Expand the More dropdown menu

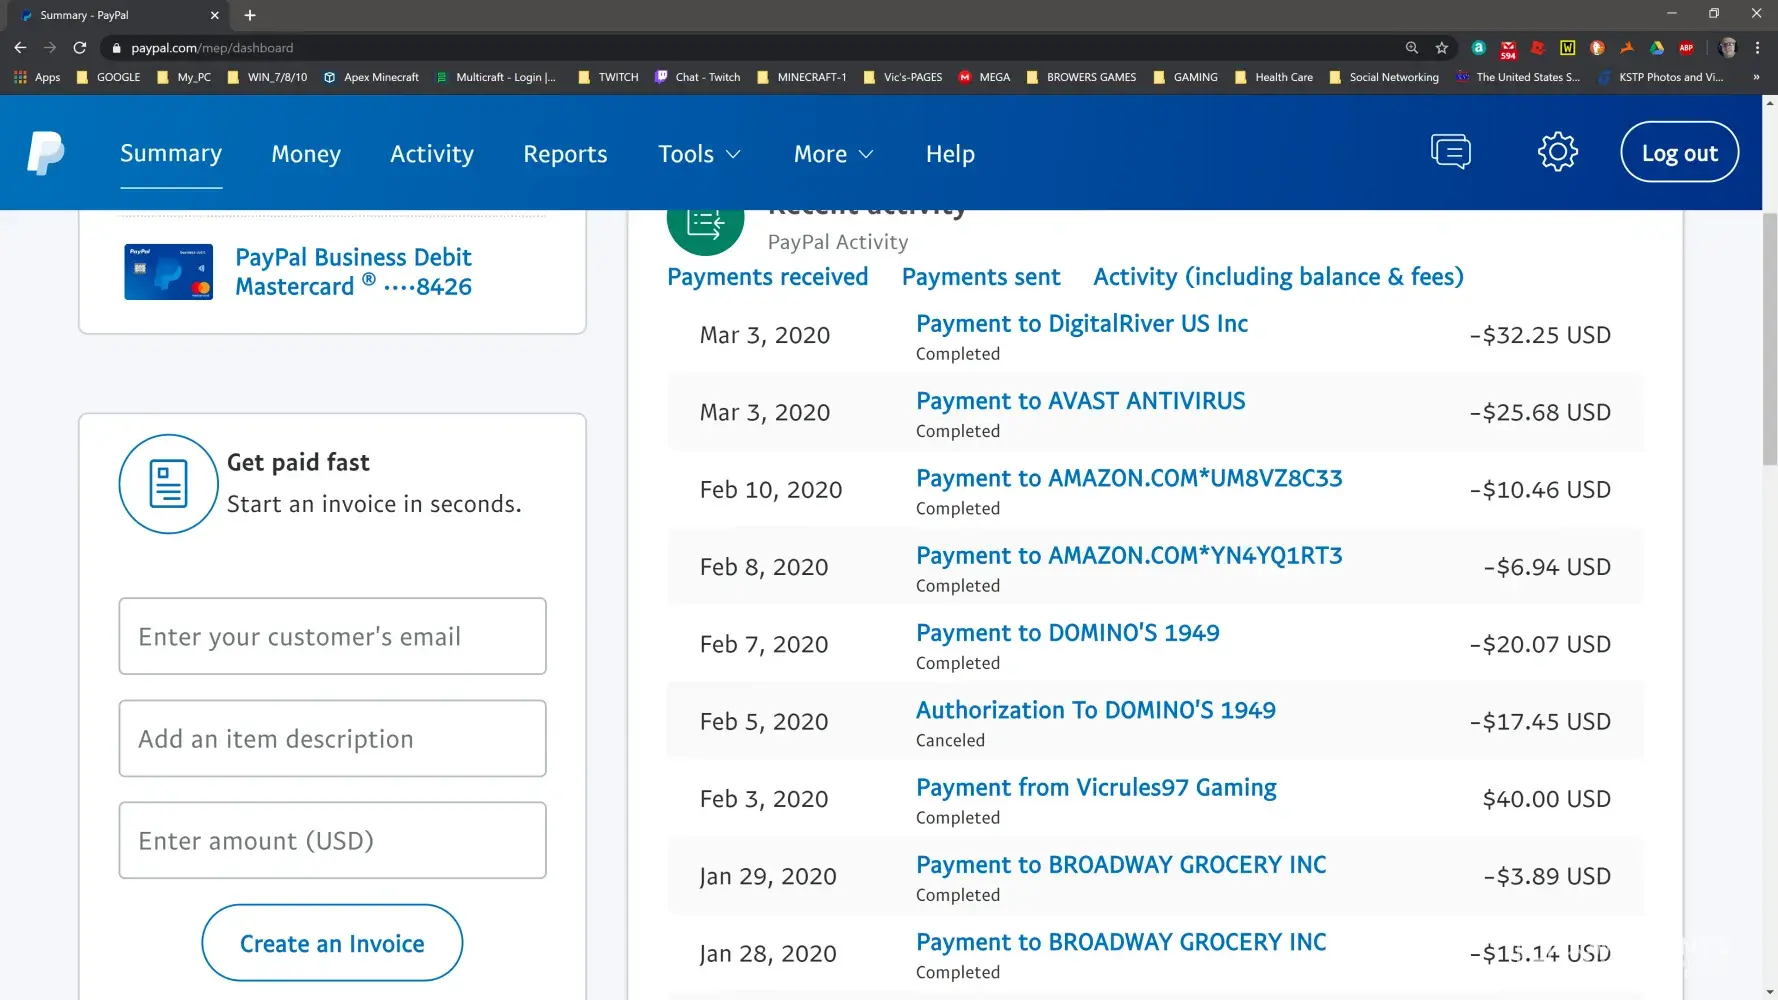click(833, 154)
